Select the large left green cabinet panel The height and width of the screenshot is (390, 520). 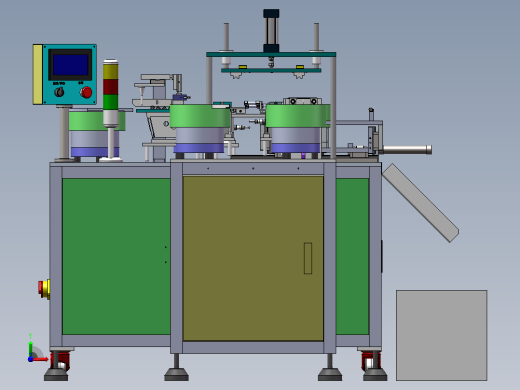pyautogui.click(x=116, y=256)
